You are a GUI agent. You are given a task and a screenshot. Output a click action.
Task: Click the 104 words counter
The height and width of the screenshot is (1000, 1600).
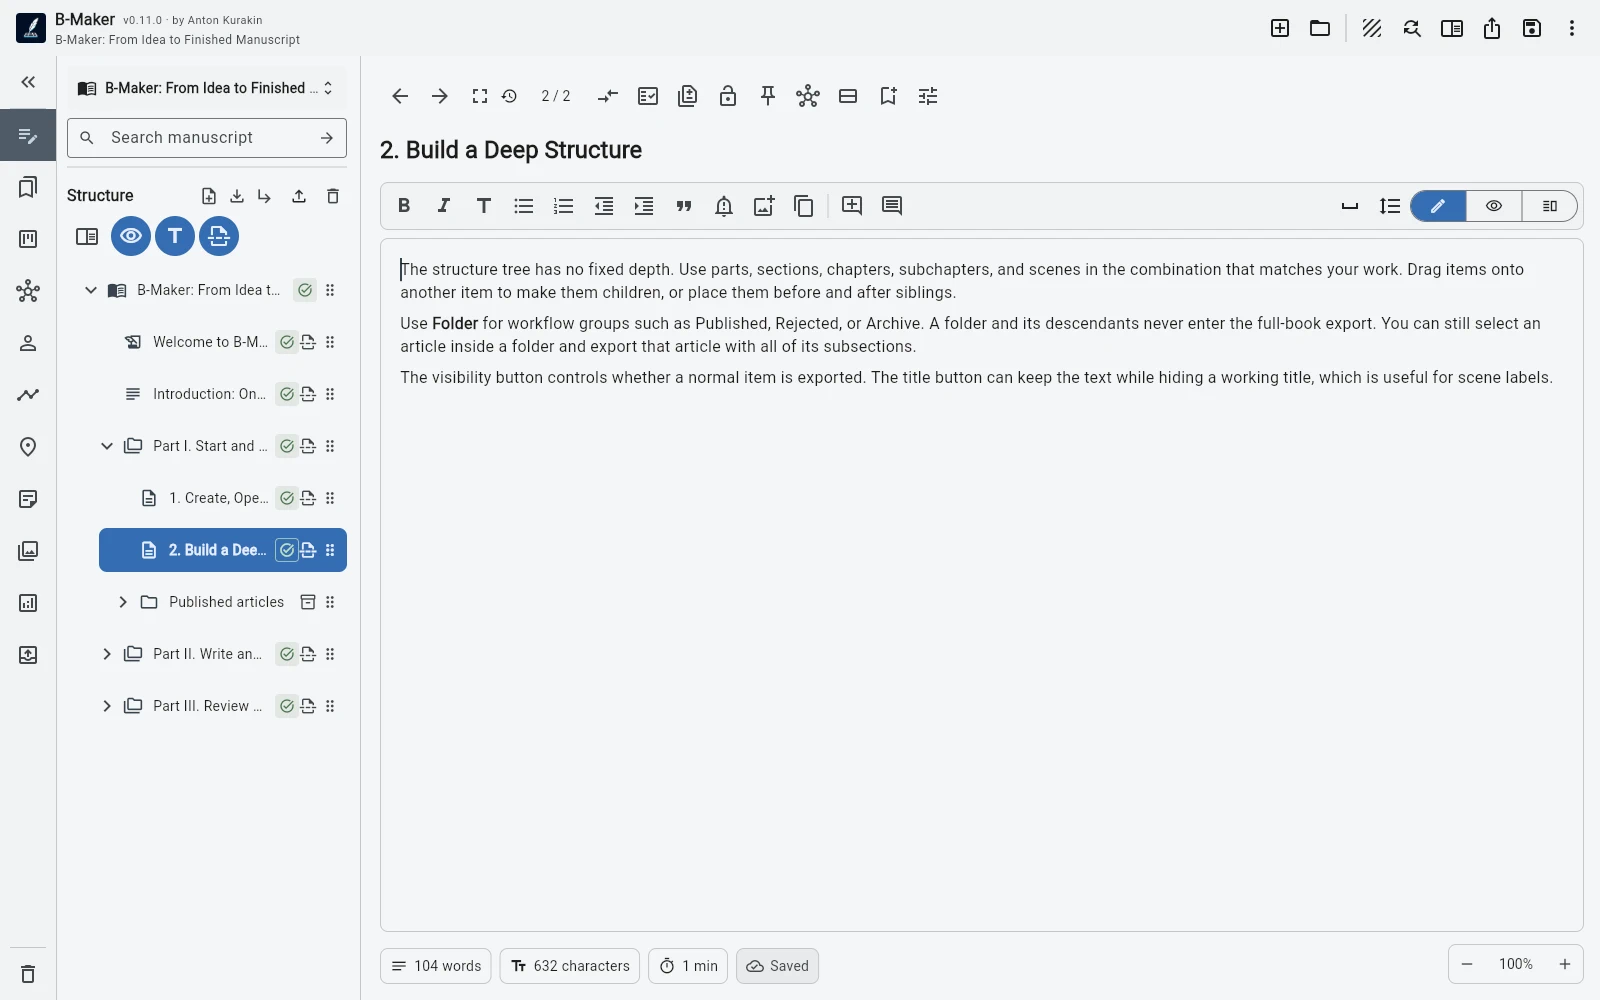436,966
